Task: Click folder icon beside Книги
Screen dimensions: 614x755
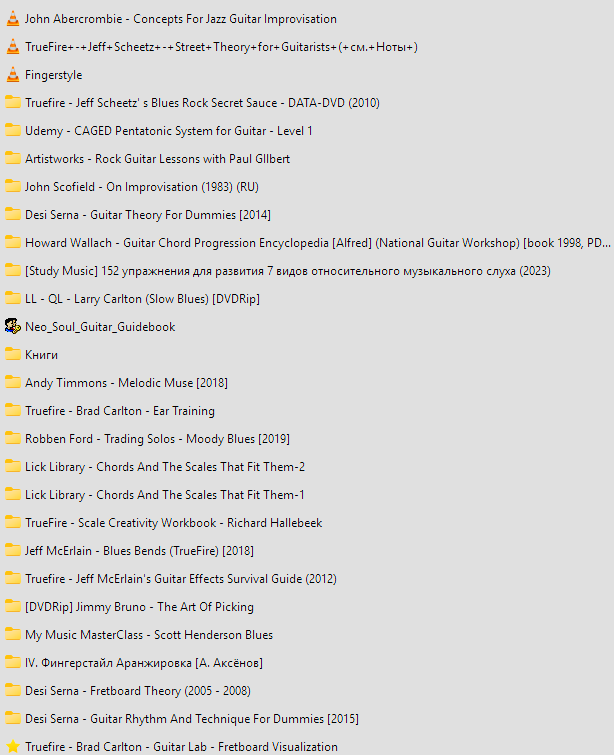Action: click(13, 354)
